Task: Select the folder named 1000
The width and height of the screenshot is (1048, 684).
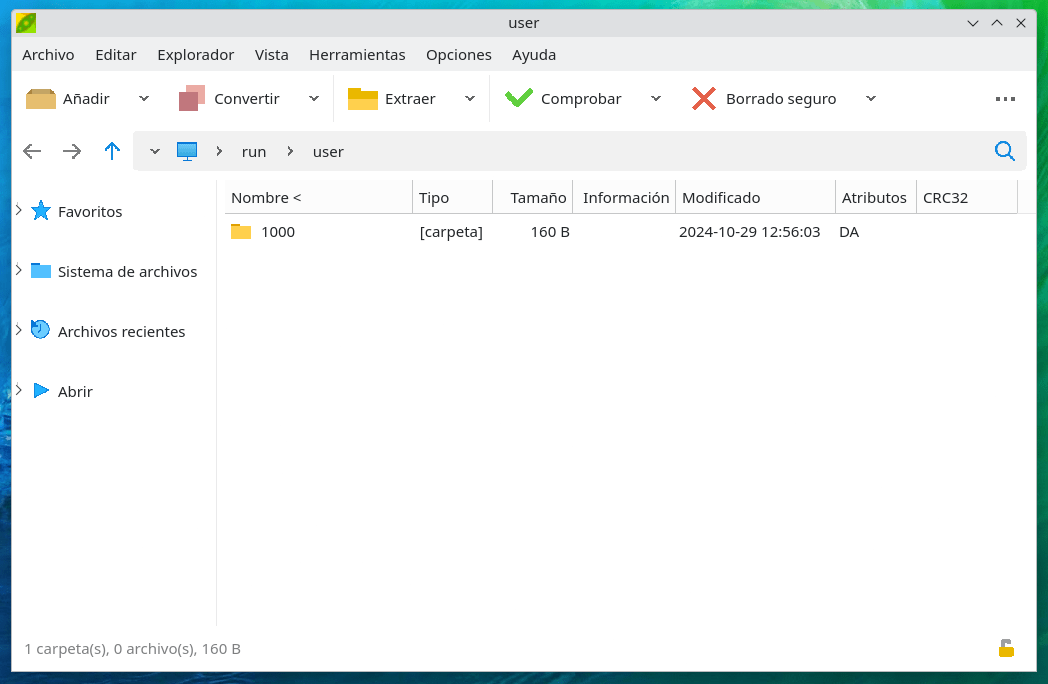Action: pyautogui.click(x=277, y=232)
